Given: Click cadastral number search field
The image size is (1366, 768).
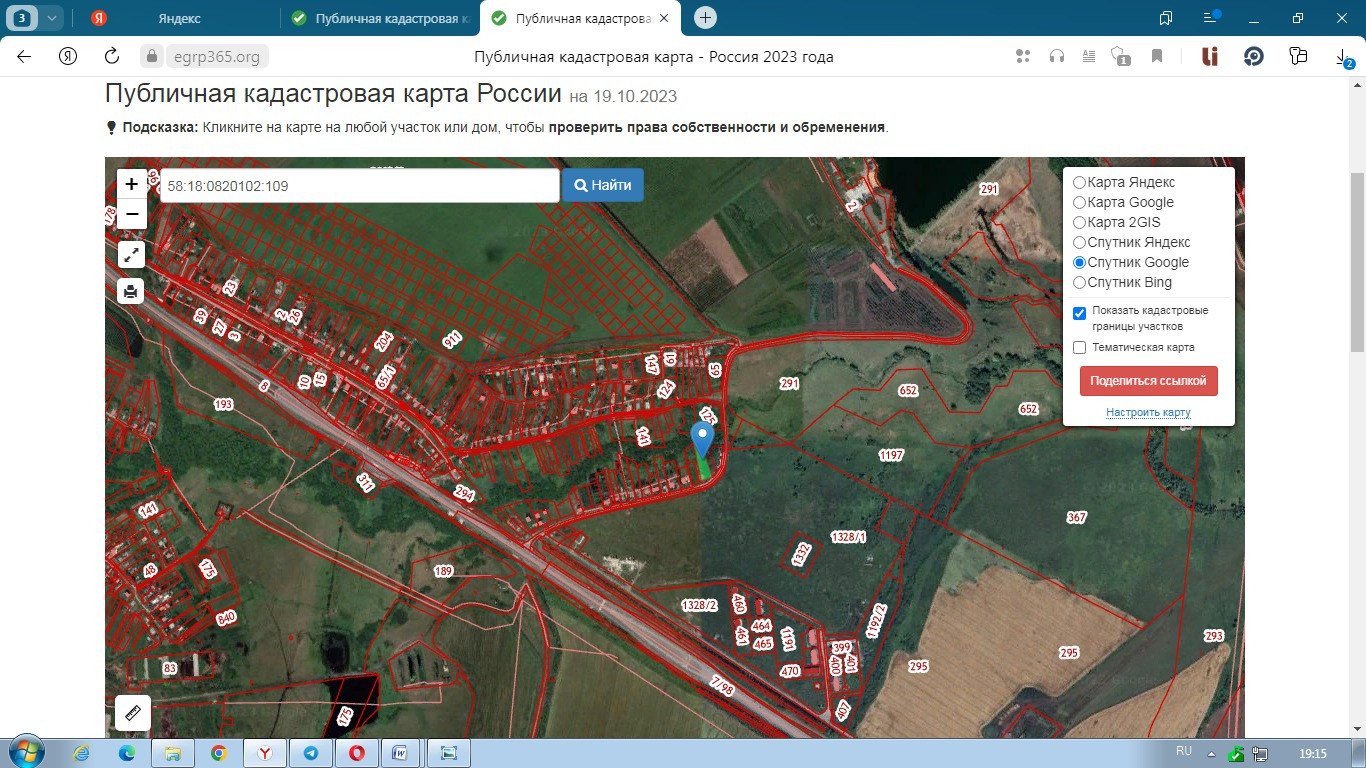Looking at the screenshot, I should 360,185.
